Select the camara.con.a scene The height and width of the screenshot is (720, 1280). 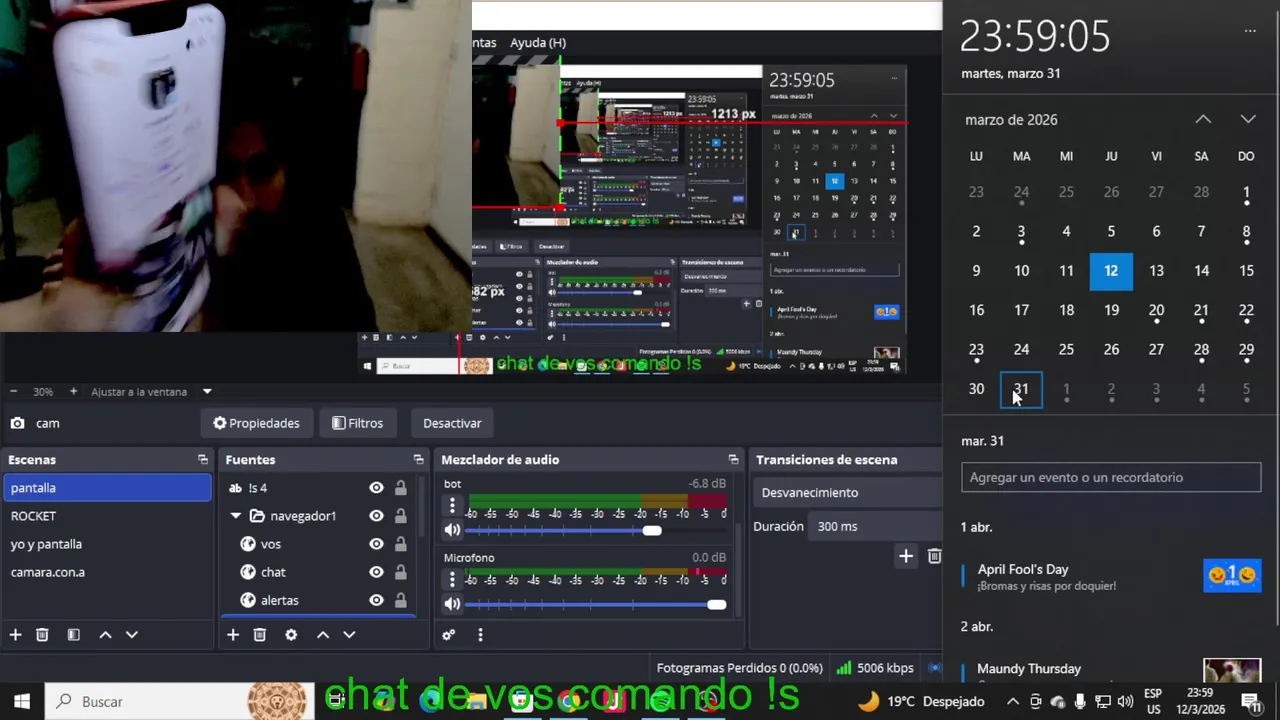click(108, 572)
